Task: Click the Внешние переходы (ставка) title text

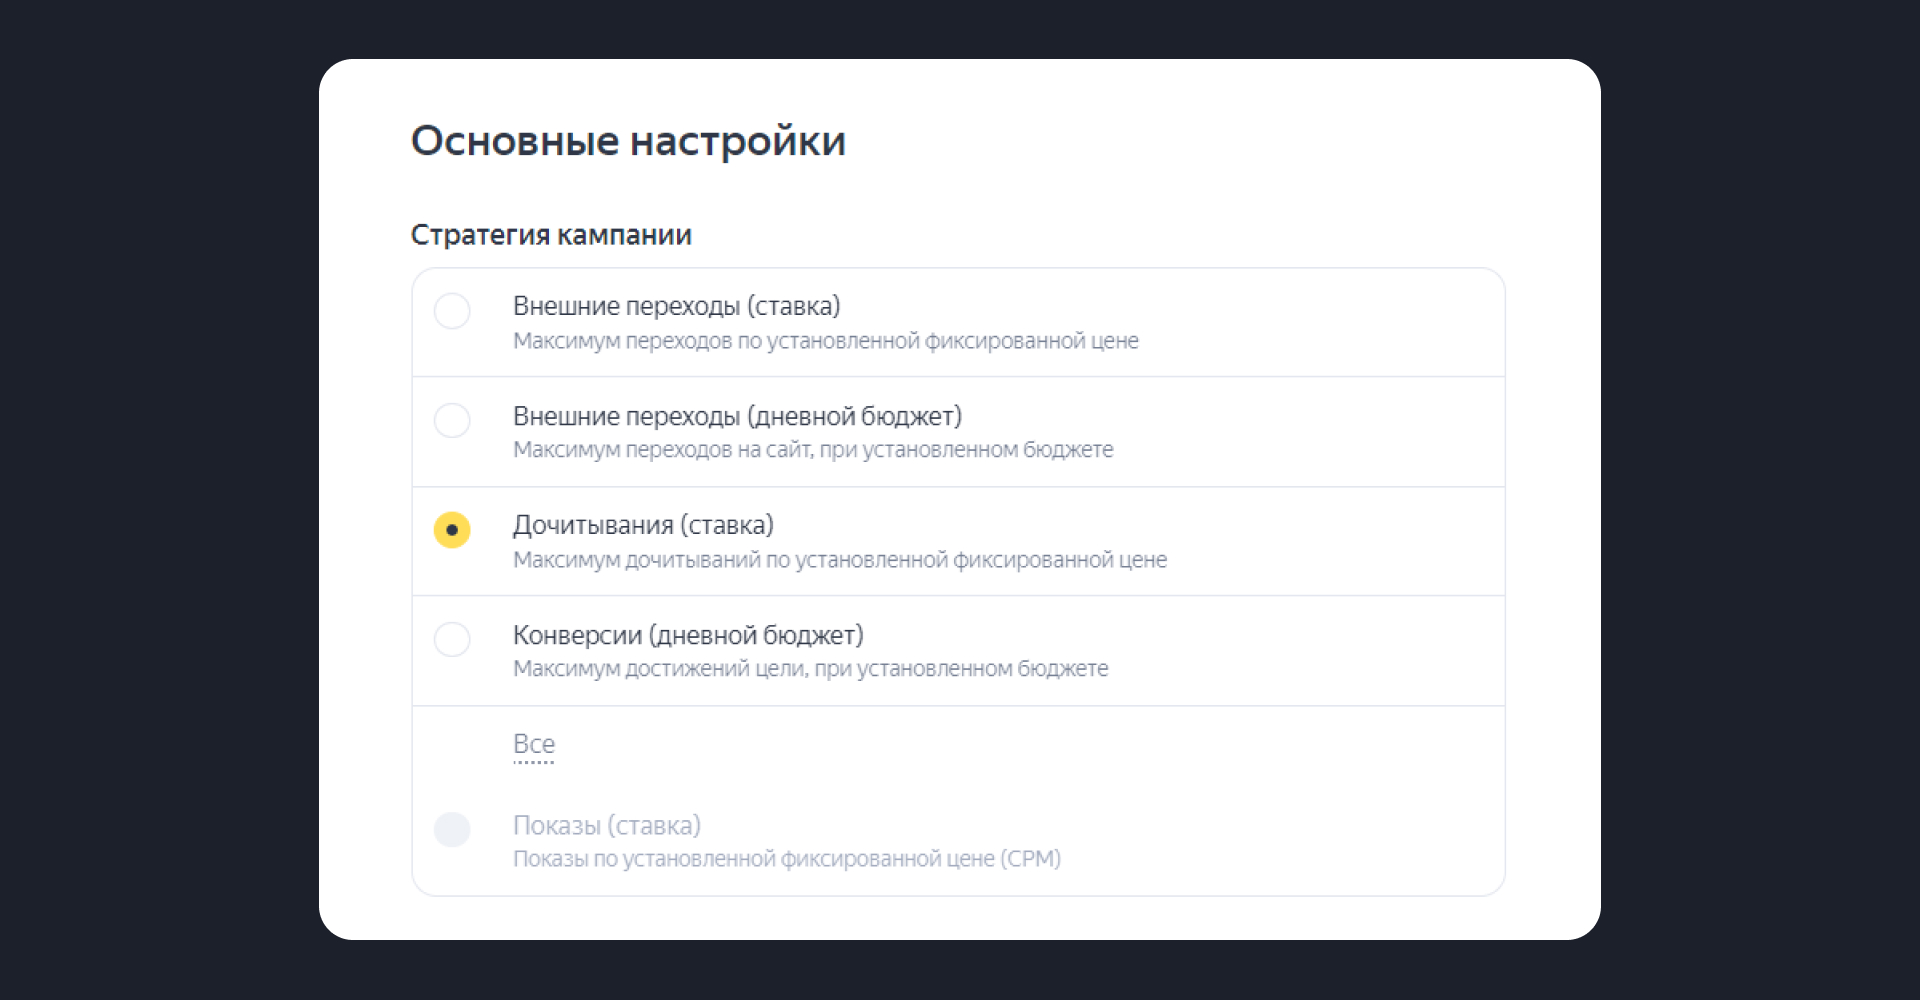Action: click(677, 306)
